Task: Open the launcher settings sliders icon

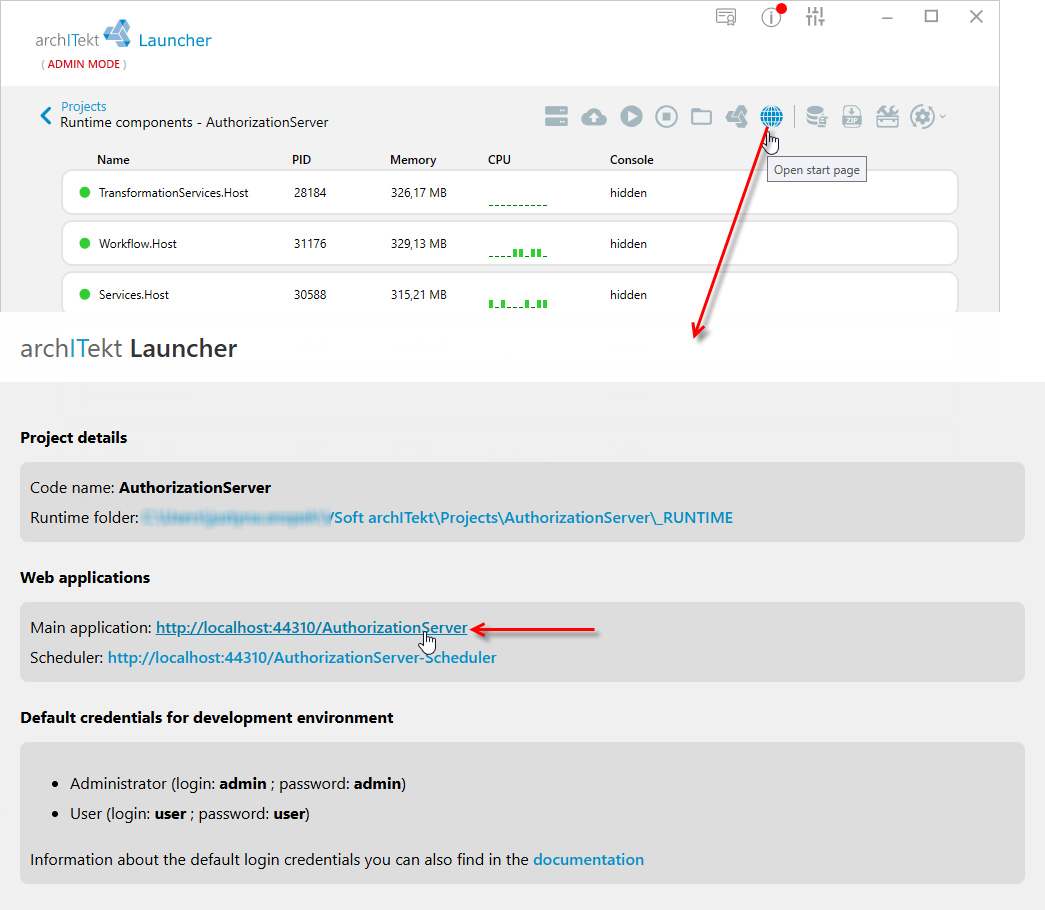Action: tap(815, 17)
